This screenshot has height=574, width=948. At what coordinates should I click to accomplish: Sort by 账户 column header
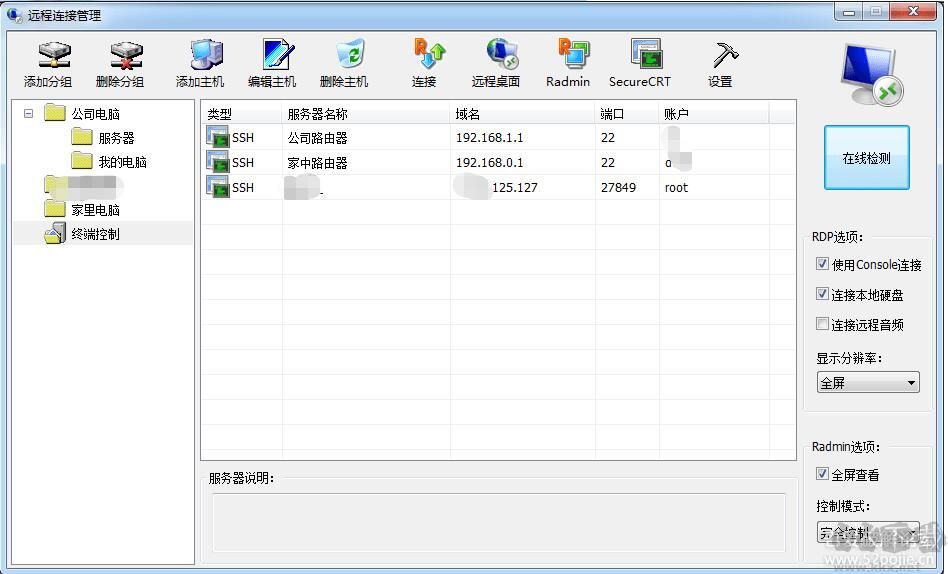tap(713, 114)
